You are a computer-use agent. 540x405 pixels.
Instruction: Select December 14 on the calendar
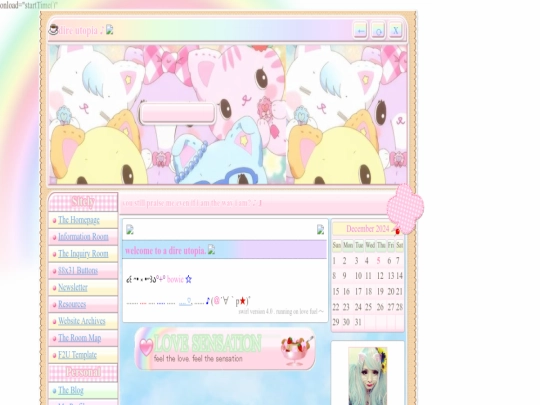coord(399,276)
